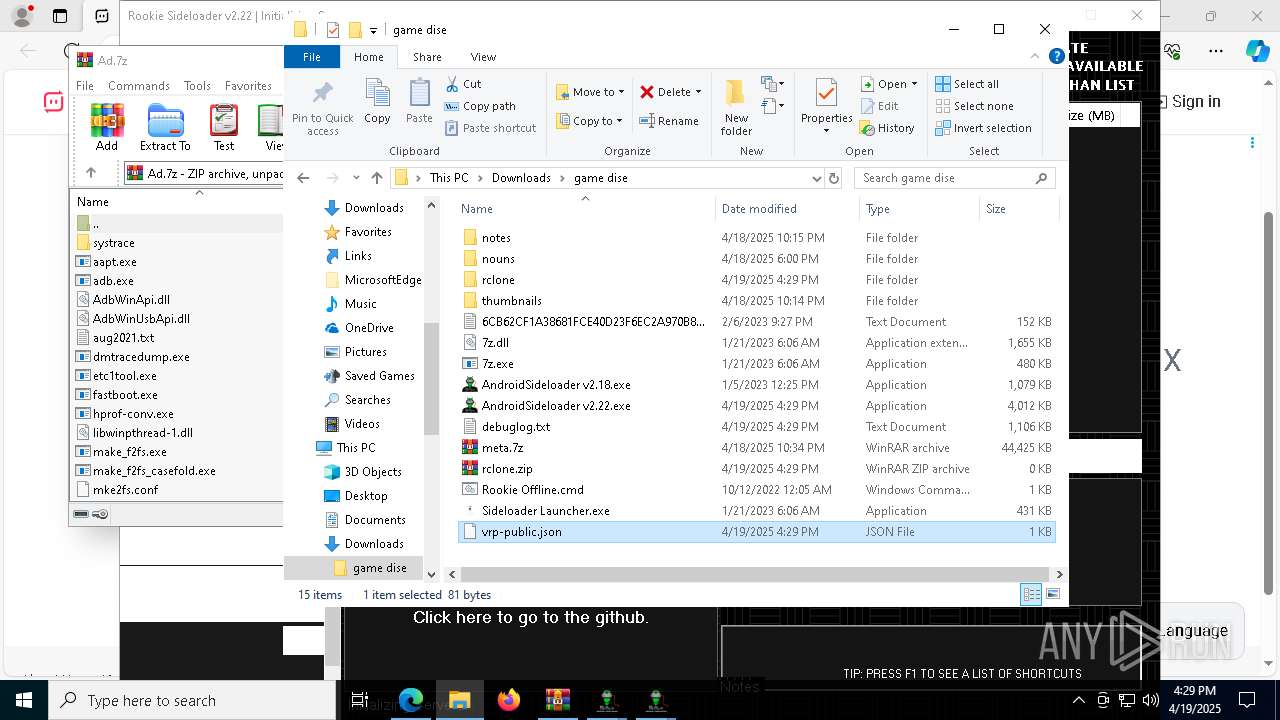The image size is (1280, 720).
Task: Open WinRAR taskbar icon
Action: pos(558,700)
